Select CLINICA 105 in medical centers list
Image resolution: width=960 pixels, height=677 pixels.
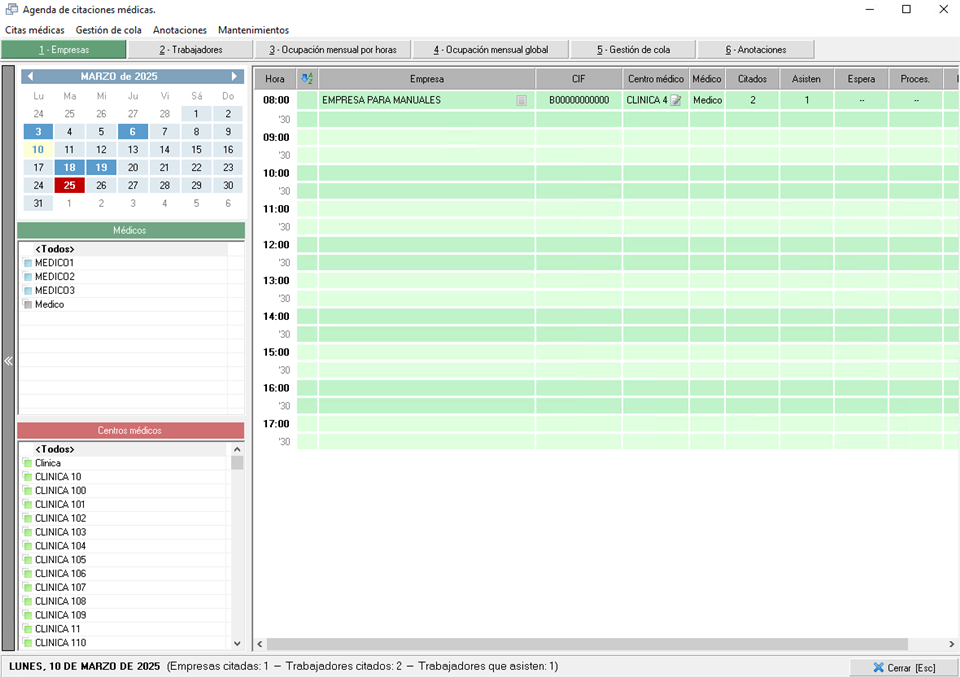(x=60, y=560)
